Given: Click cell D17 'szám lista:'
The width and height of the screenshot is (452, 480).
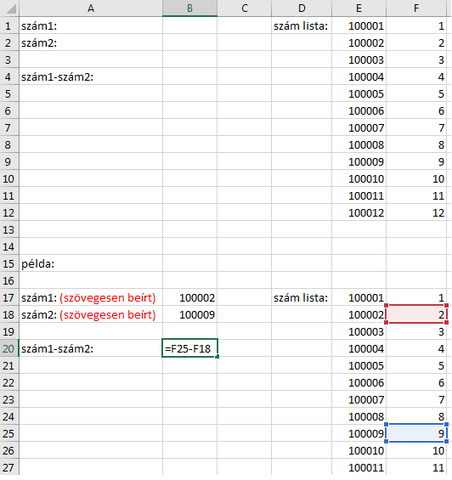Looking at the screenshot, I should click(302, 298).
